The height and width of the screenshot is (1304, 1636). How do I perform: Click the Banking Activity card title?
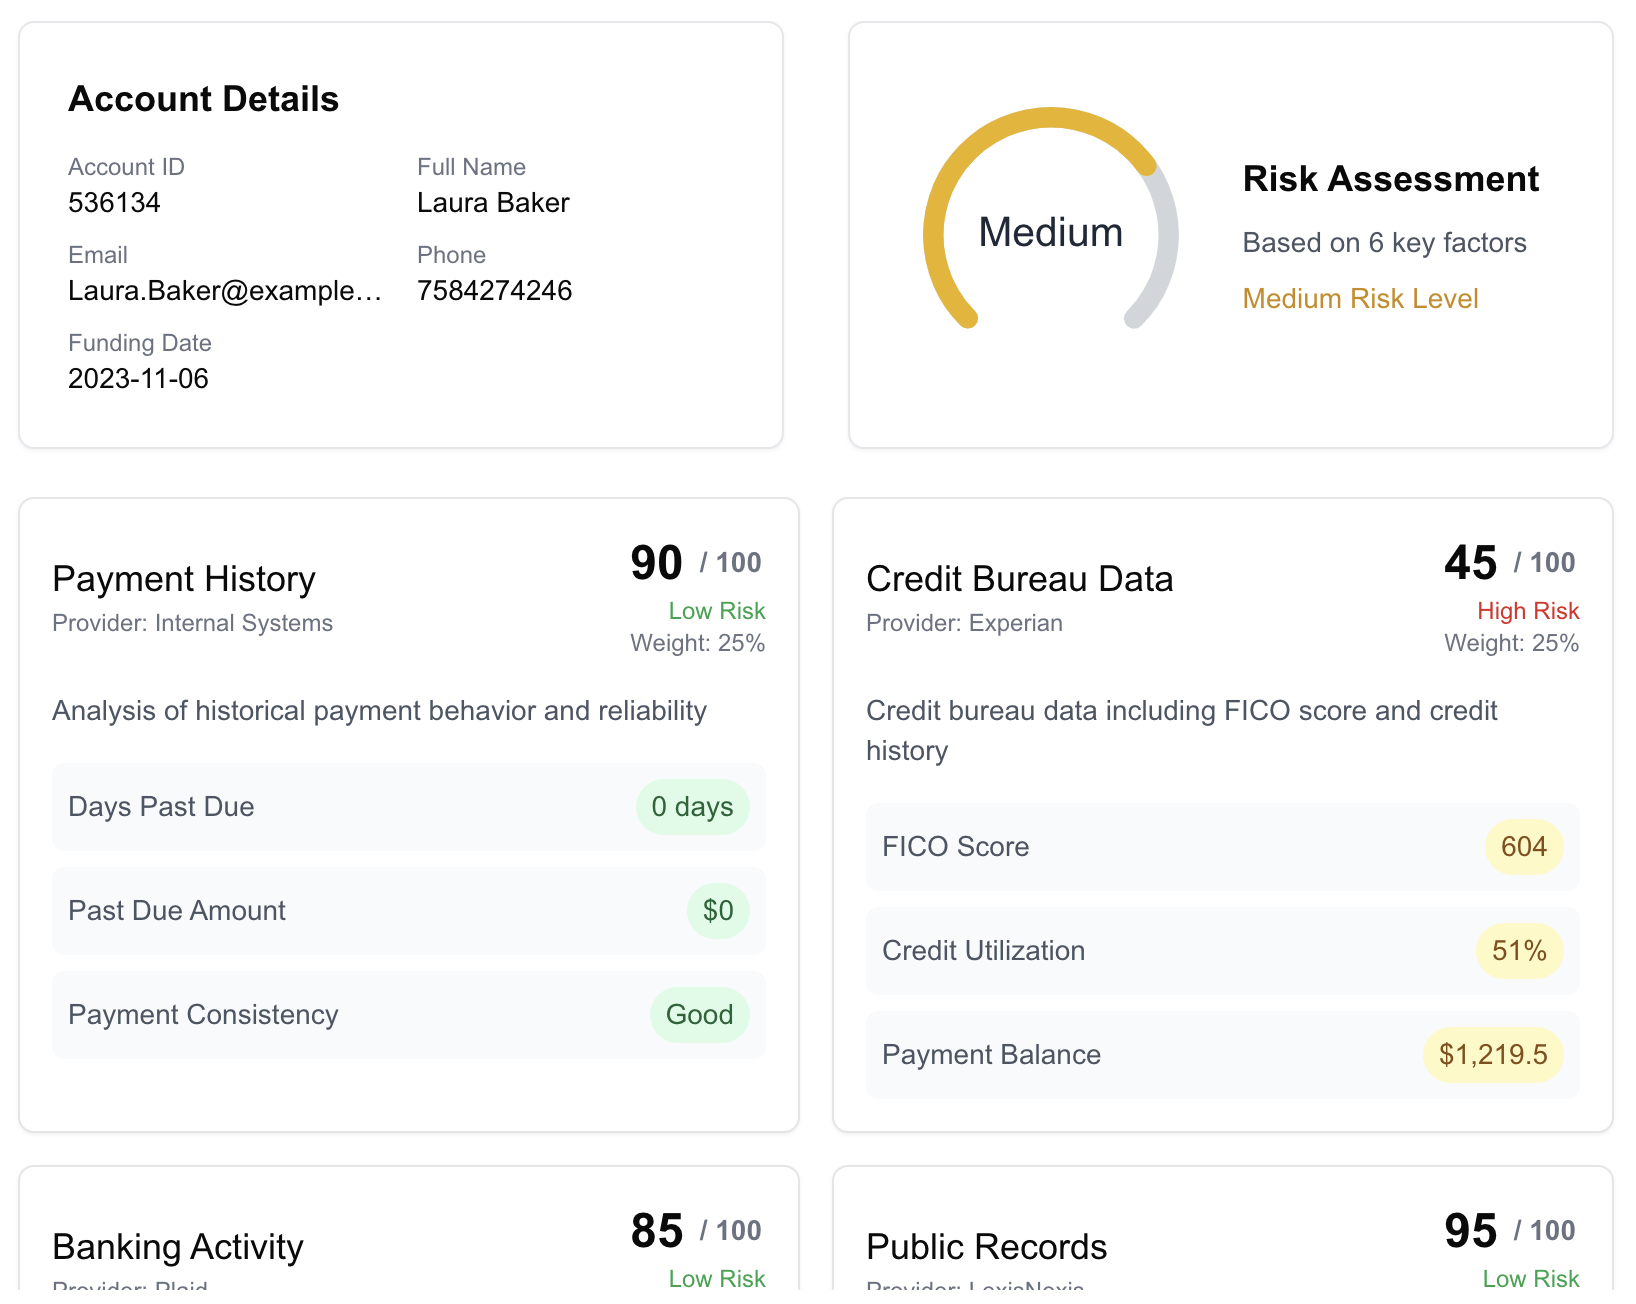178,1247
